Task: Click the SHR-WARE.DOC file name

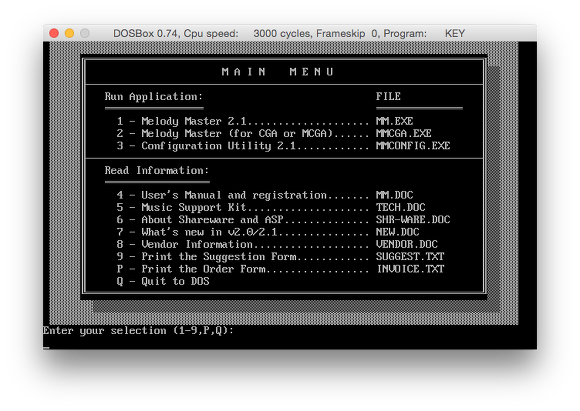Action: click(x=413, y=220)
